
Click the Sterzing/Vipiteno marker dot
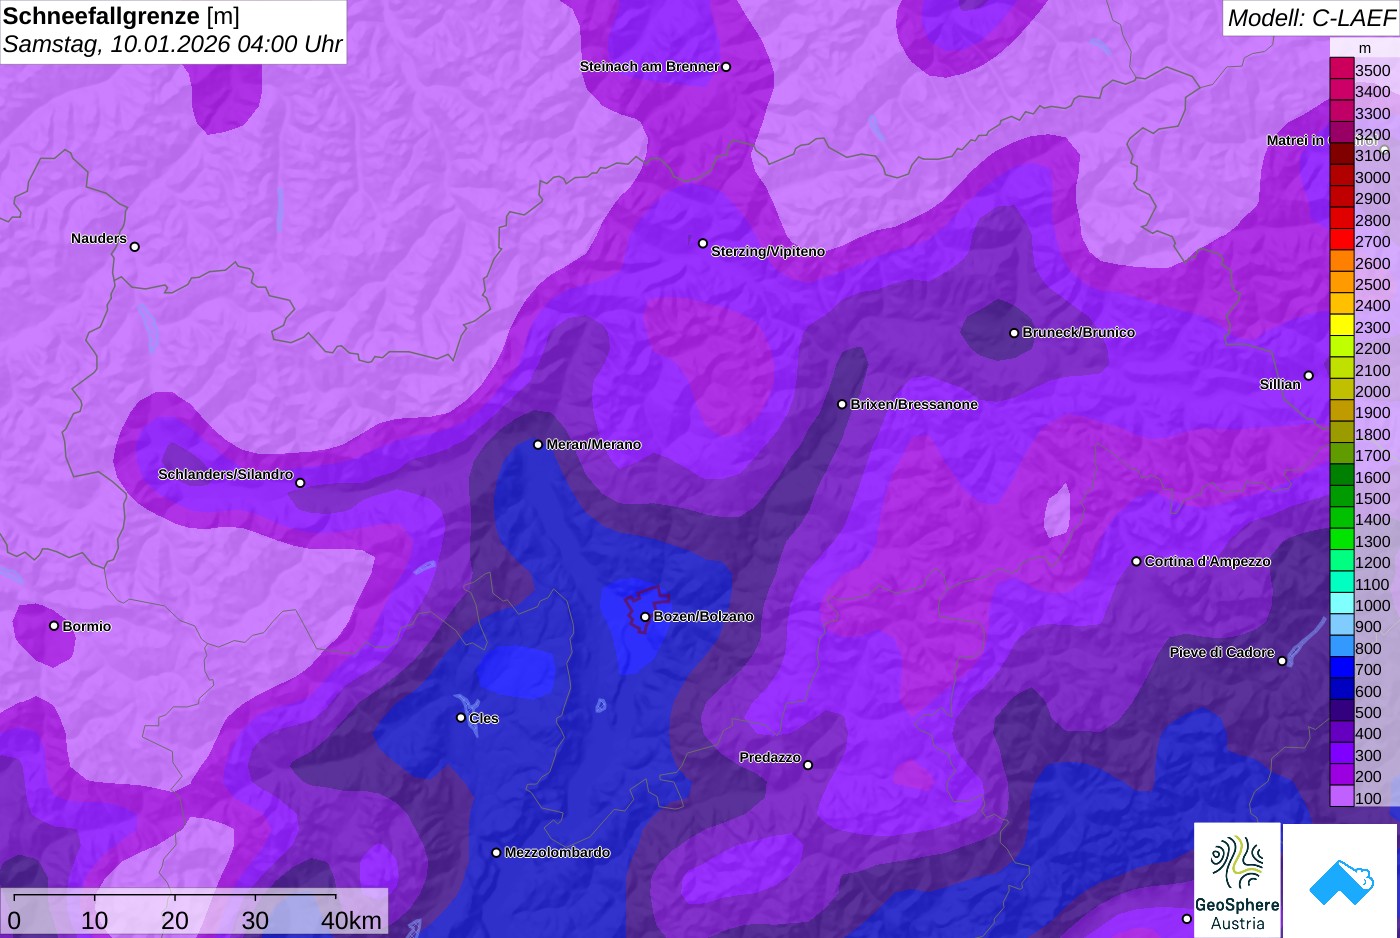(703, 243)
